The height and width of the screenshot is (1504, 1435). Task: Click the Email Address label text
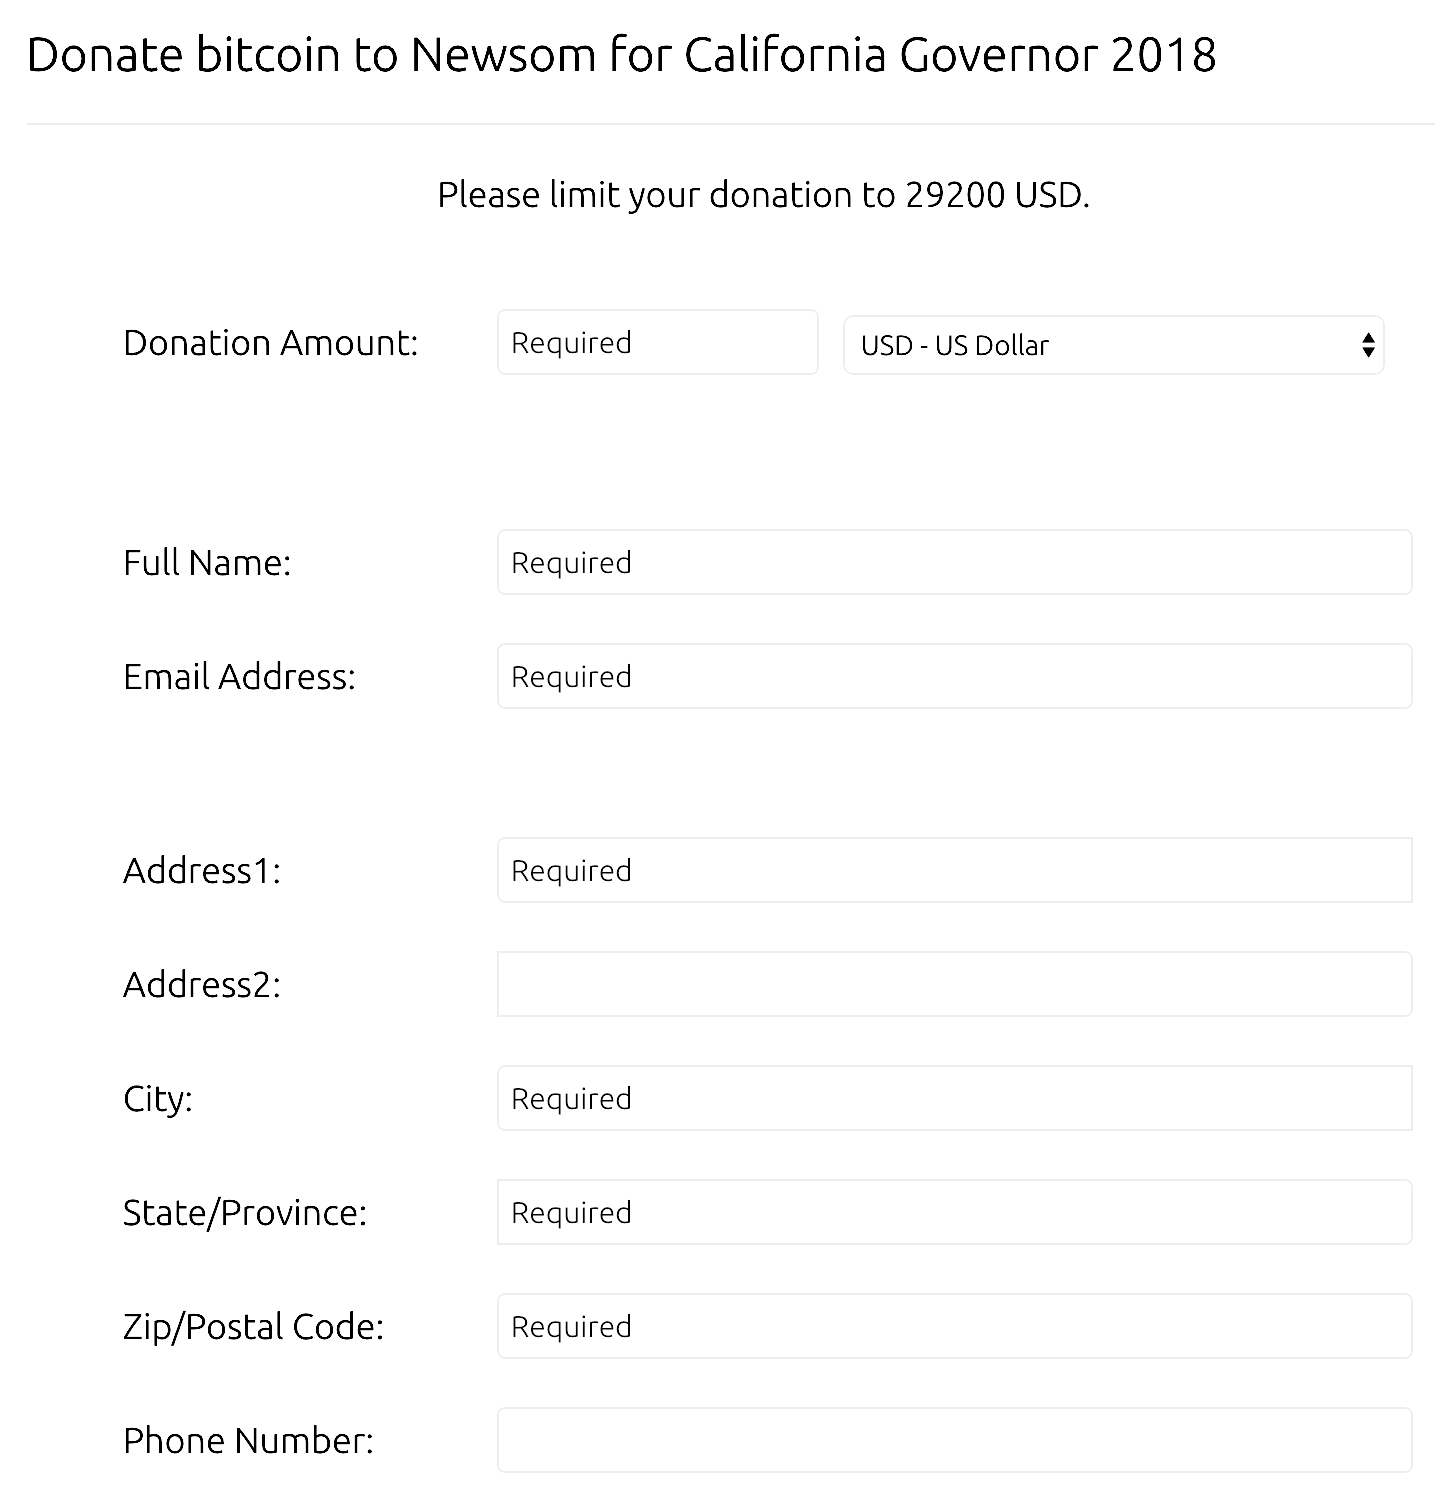point(239,677)
